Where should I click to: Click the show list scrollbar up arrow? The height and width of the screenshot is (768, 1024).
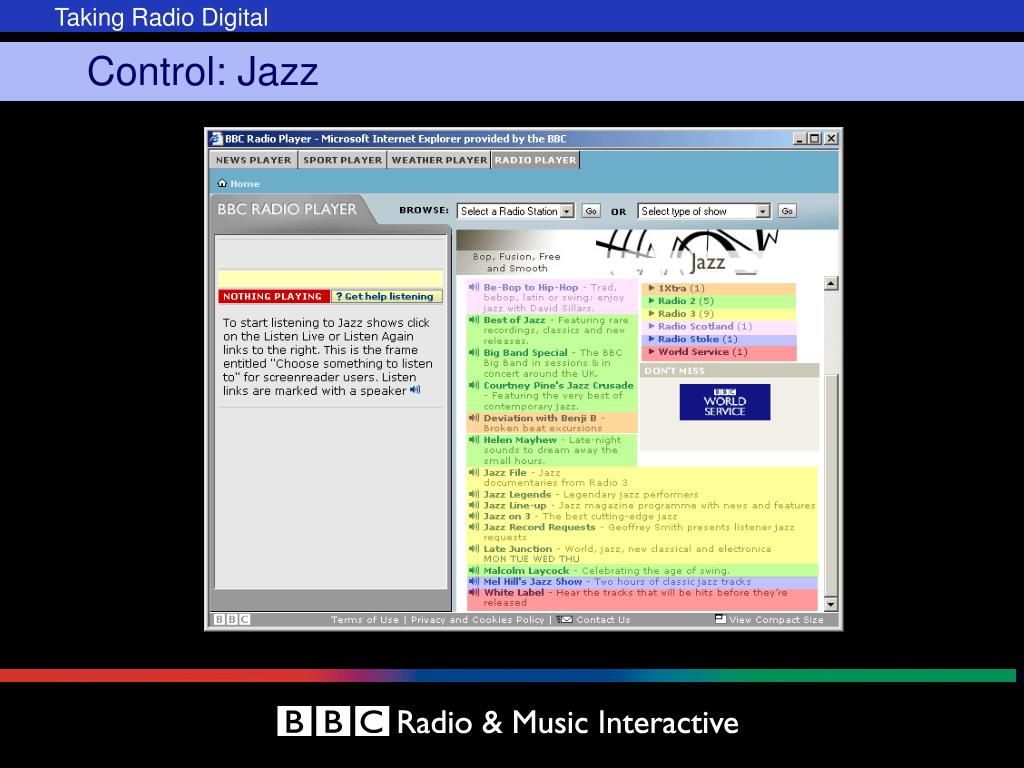tap(831, 283)
